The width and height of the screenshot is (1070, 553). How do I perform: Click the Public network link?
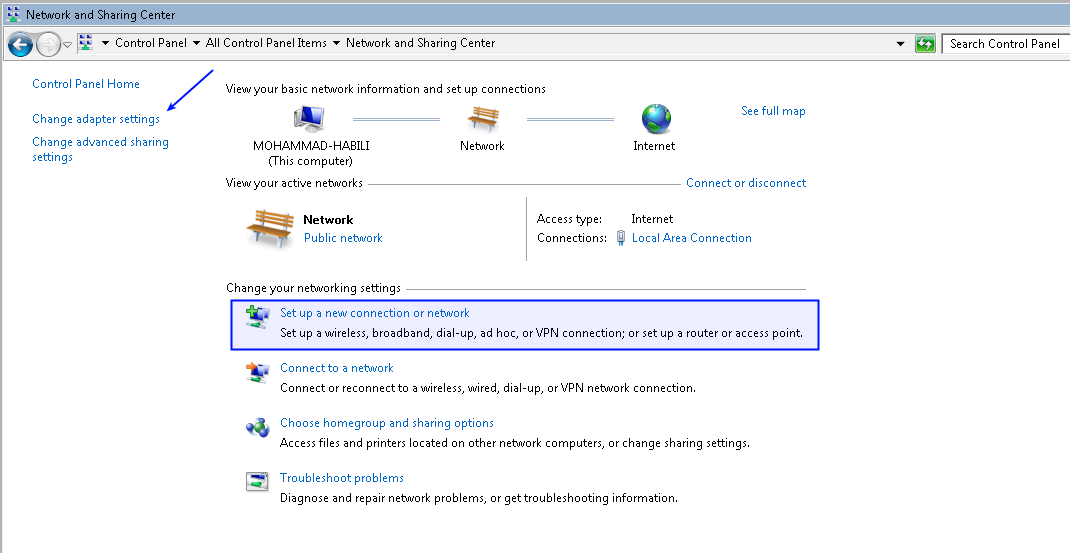pyautogui.click(x=343, y=238)
